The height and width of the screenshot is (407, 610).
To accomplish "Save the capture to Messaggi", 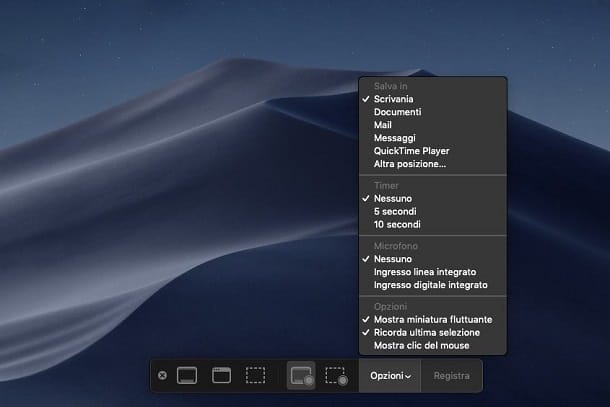I will click(x=433, y=138).
